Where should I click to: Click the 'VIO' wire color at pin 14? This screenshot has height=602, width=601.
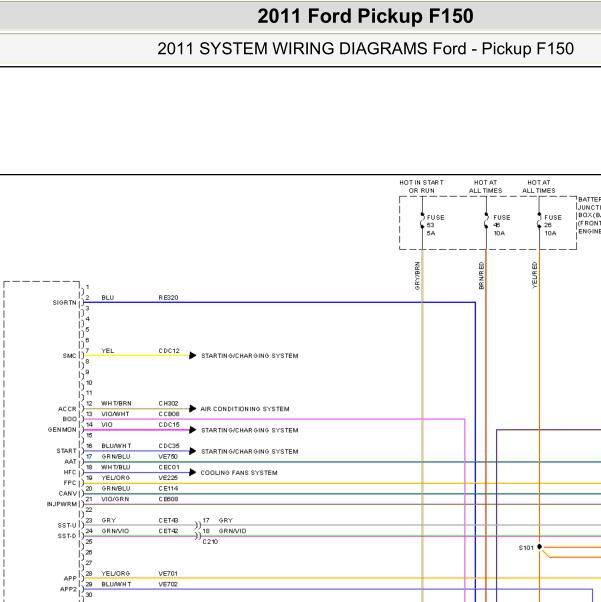(107, 425)
